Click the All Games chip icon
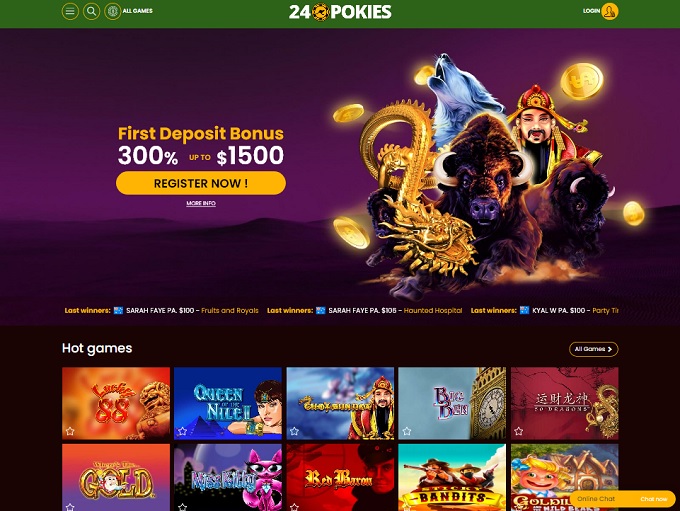680x511 pixels. click(x=113, y=11)
